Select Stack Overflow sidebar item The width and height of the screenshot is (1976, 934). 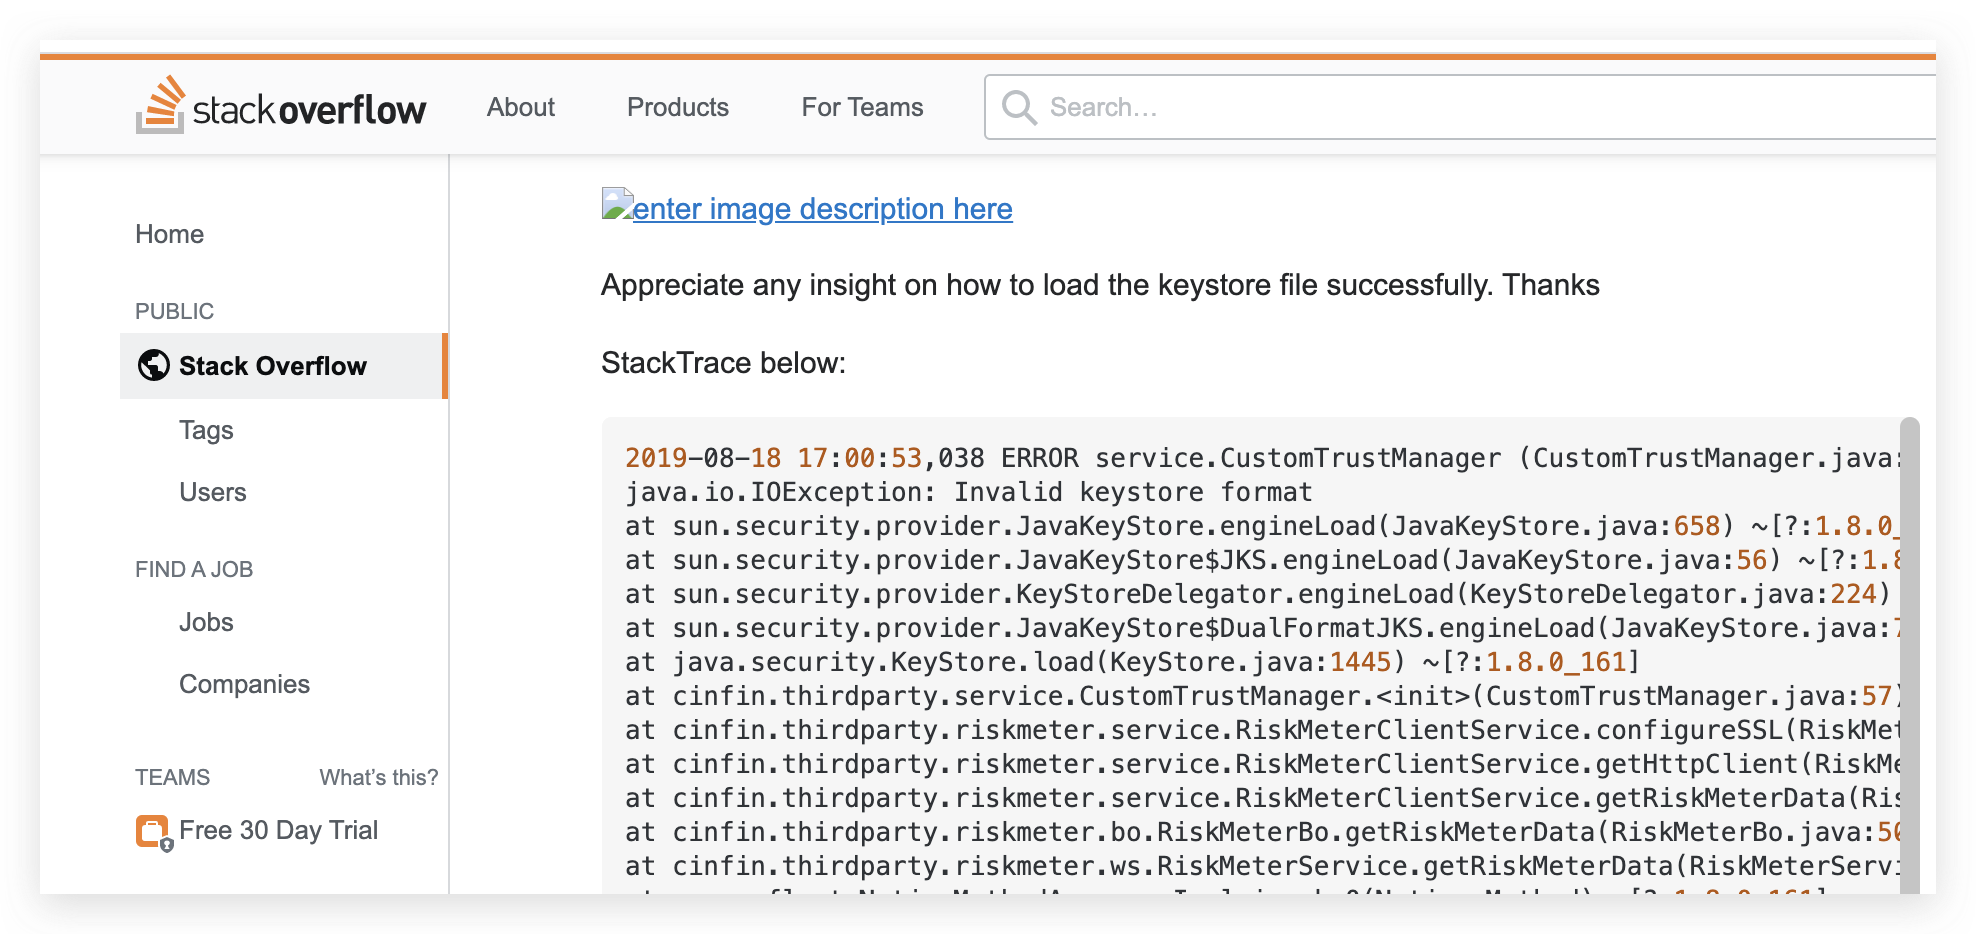point(283,366)
